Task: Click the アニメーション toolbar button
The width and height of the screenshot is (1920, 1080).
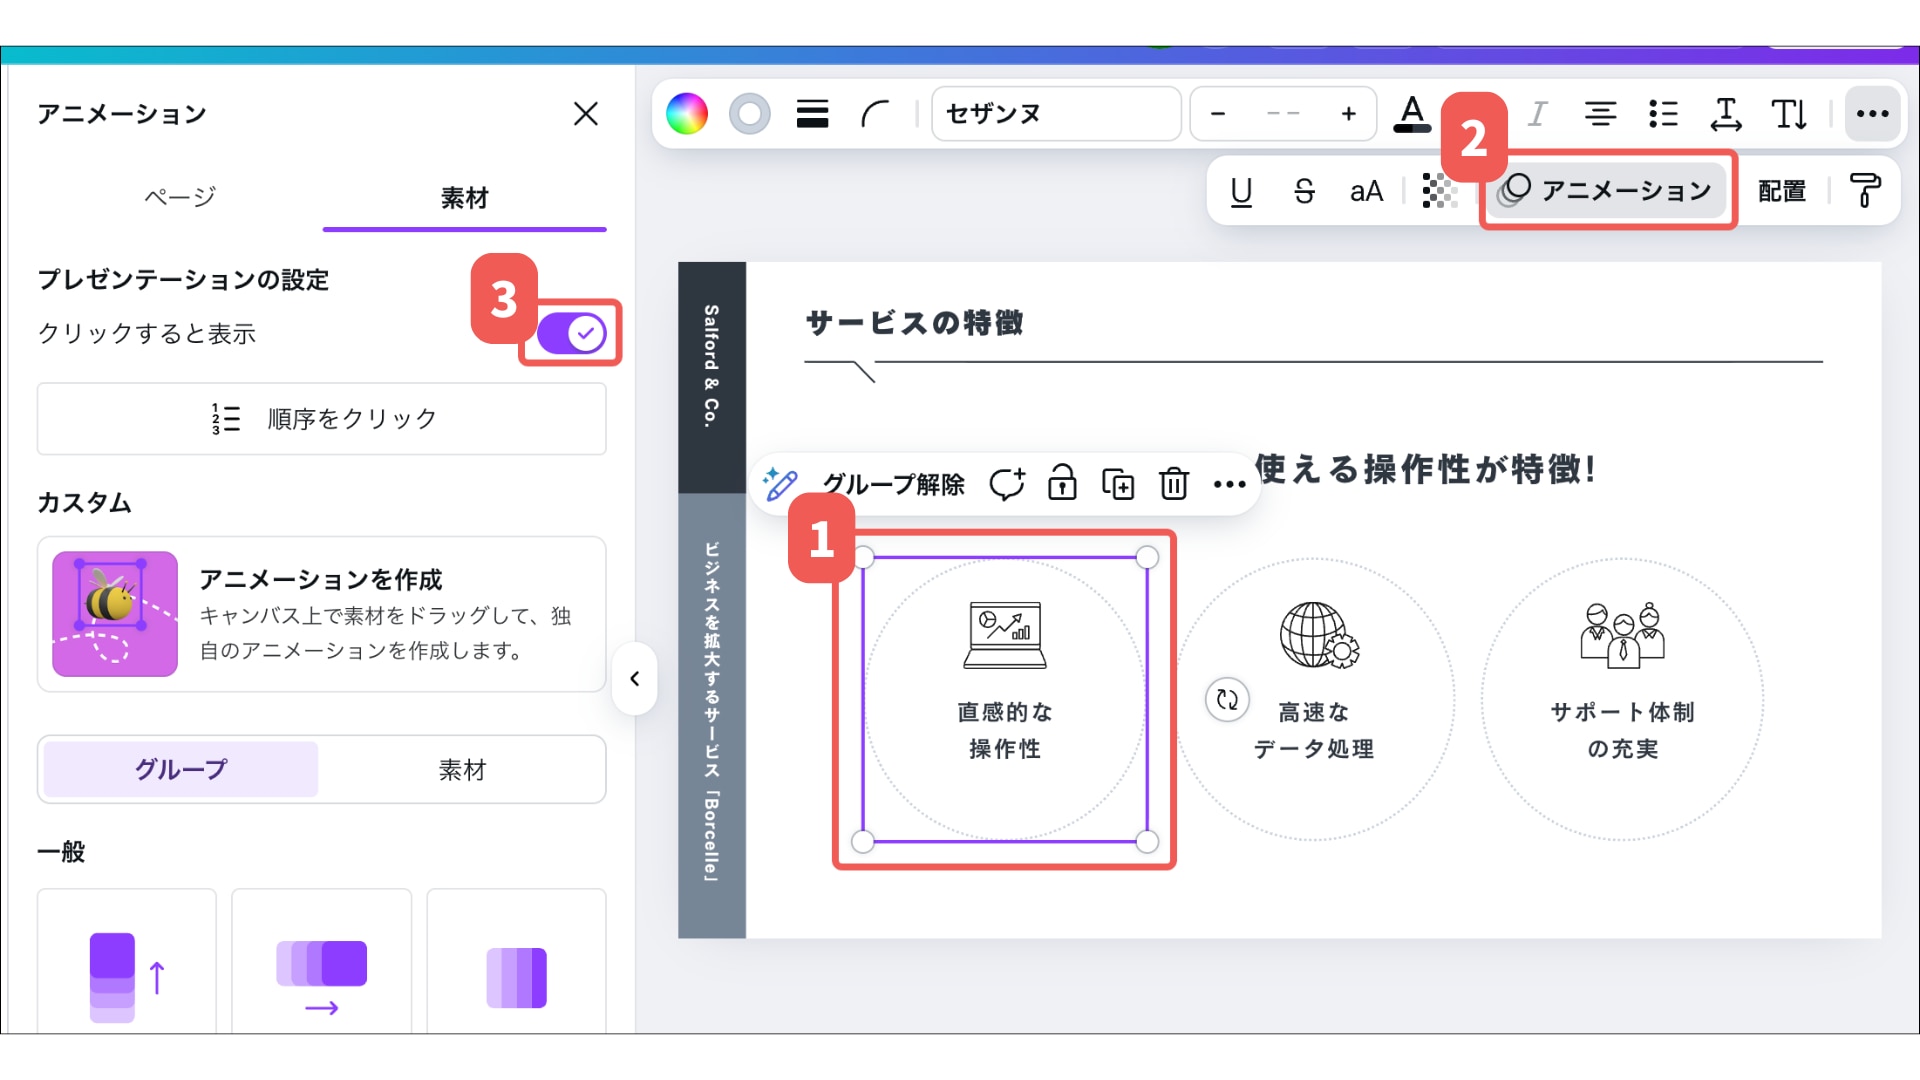Action: [1609, 191]
